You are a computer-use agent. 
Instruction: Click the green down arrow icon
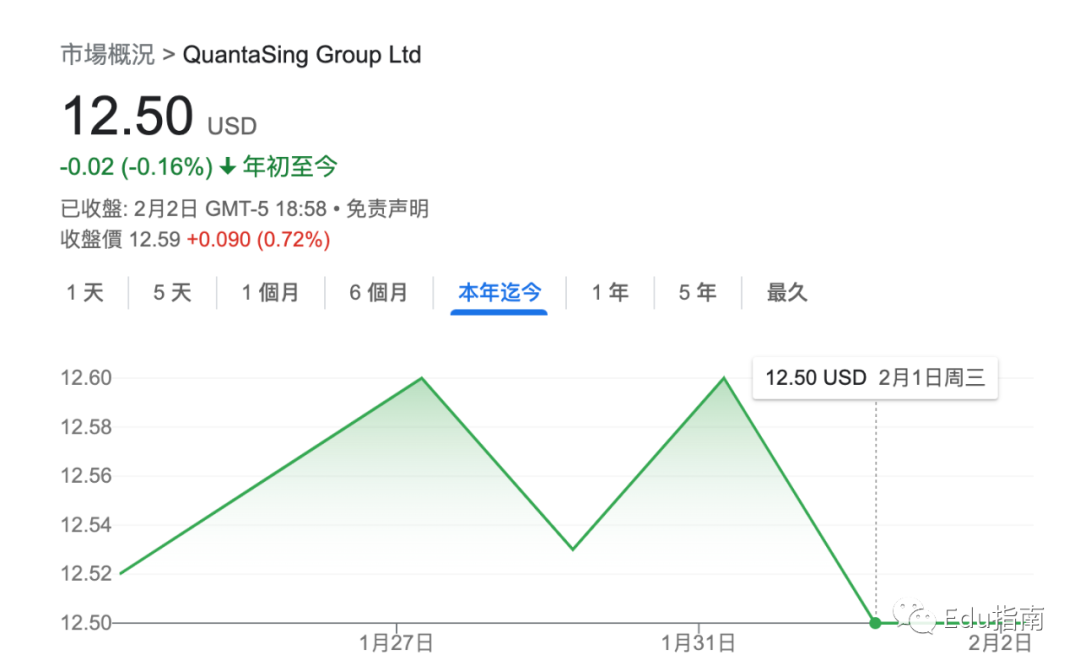(228, 167)
